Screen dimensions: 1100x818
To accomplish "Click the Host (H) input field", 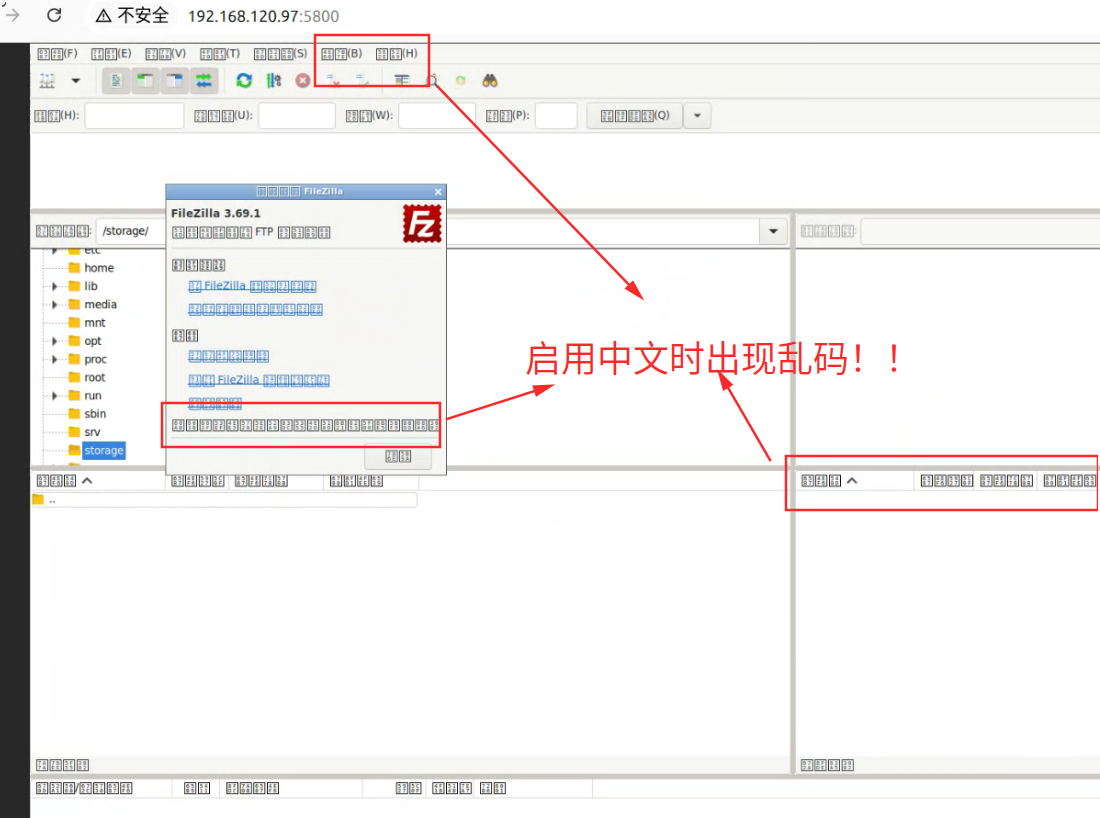I will coord(134,116).
